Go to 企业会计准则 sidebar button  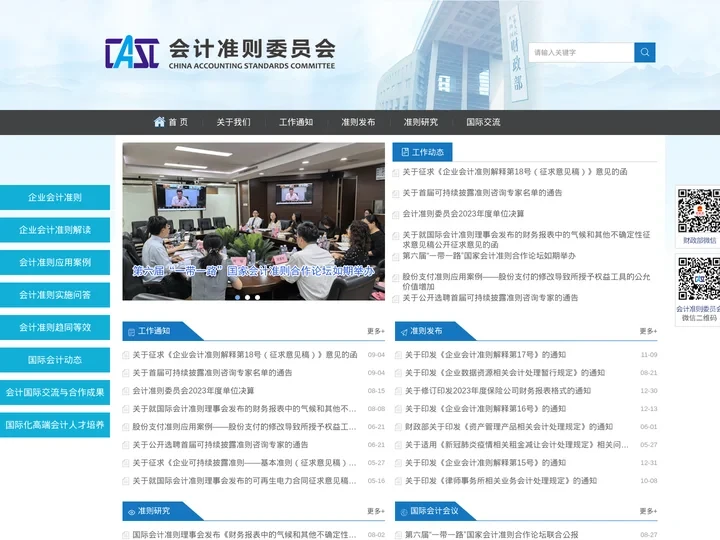click(x=55, y=197)
